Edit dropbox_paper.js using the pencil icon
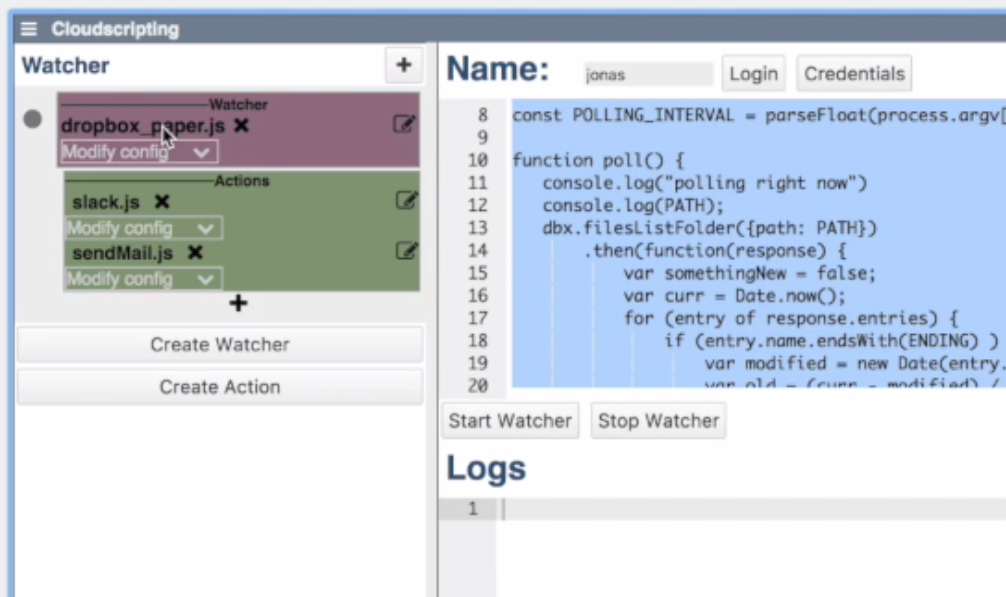1006x597 pixels. click(404, 125)
